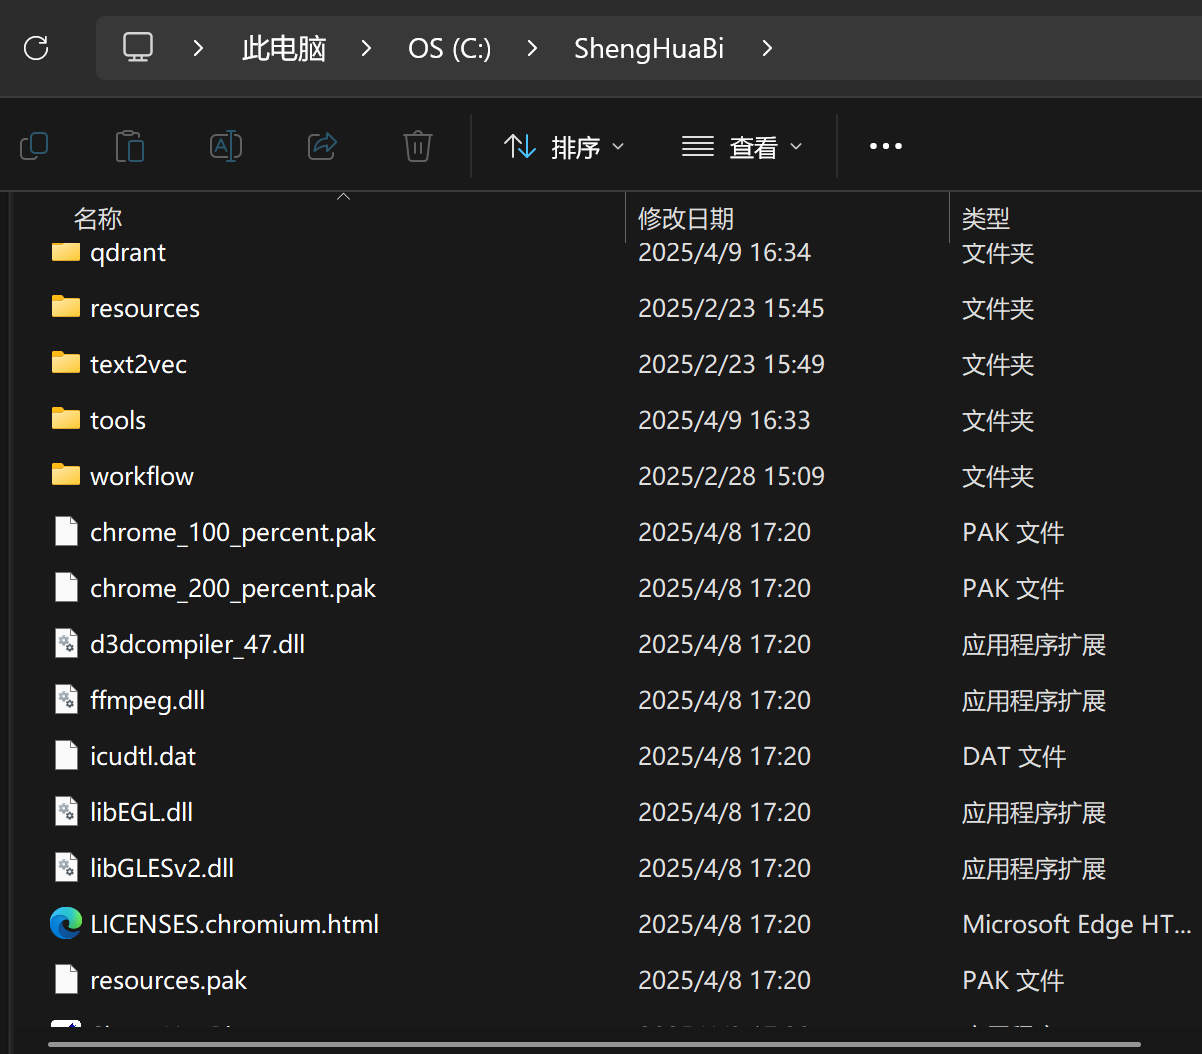Click the share arrow icon
The height and width of the screenshot is (1054, 1202).
click(322, 147)
